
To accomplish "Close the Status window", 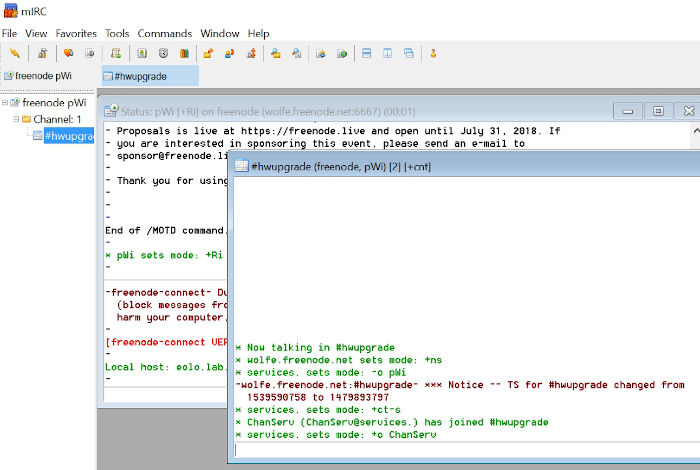I will [x=689, y=111].
